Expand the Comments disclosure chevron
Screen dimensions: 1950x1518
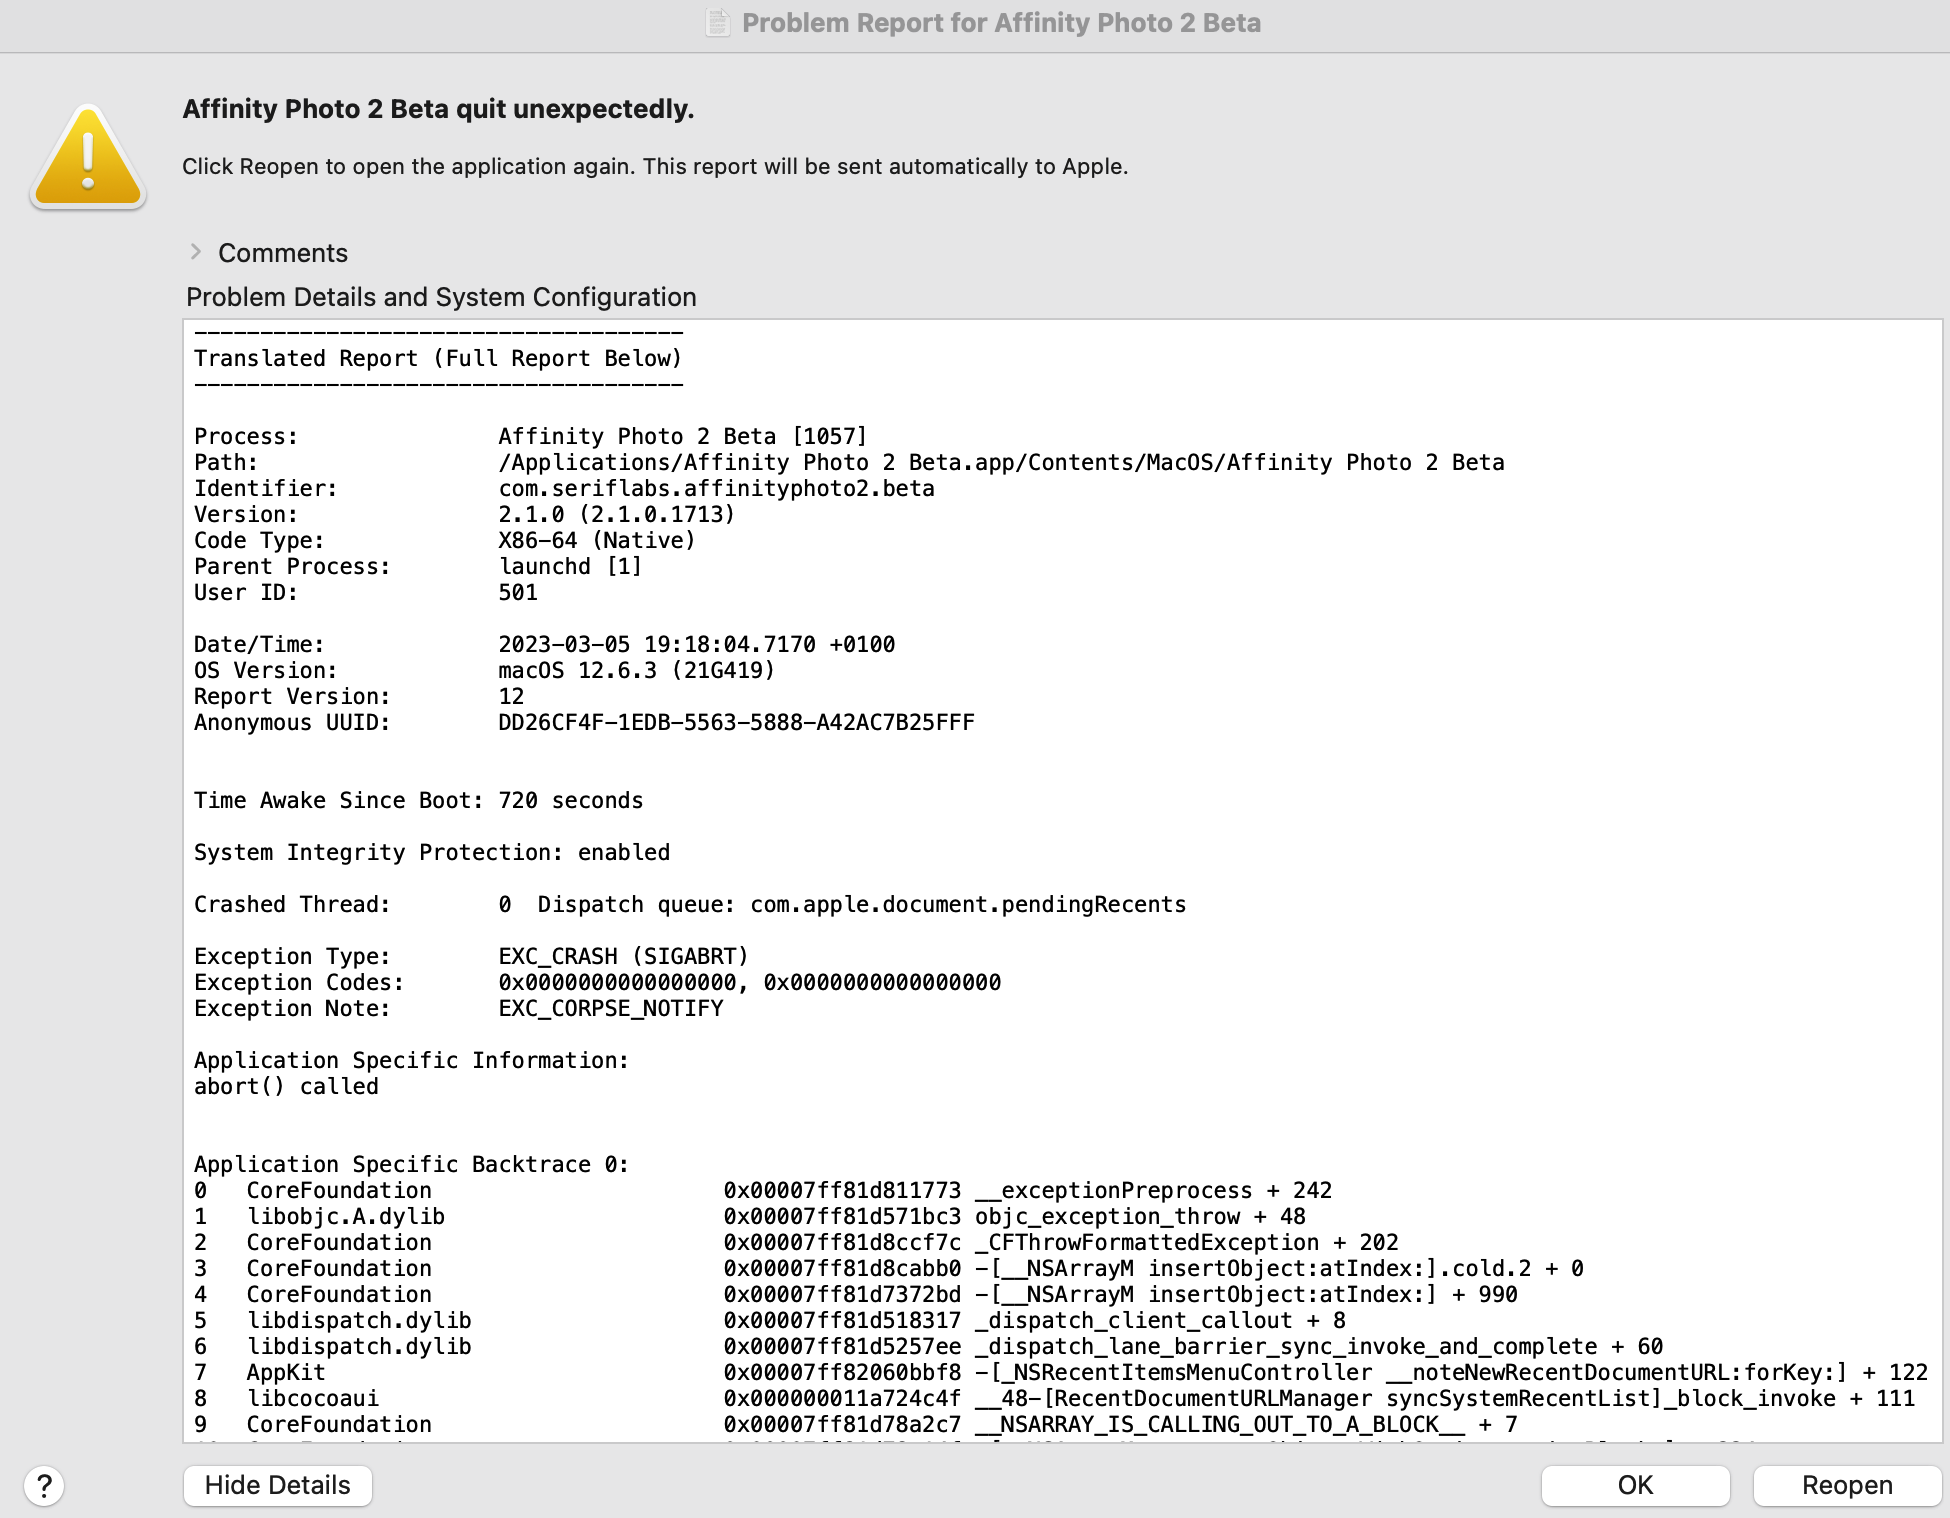pos(196,252)
